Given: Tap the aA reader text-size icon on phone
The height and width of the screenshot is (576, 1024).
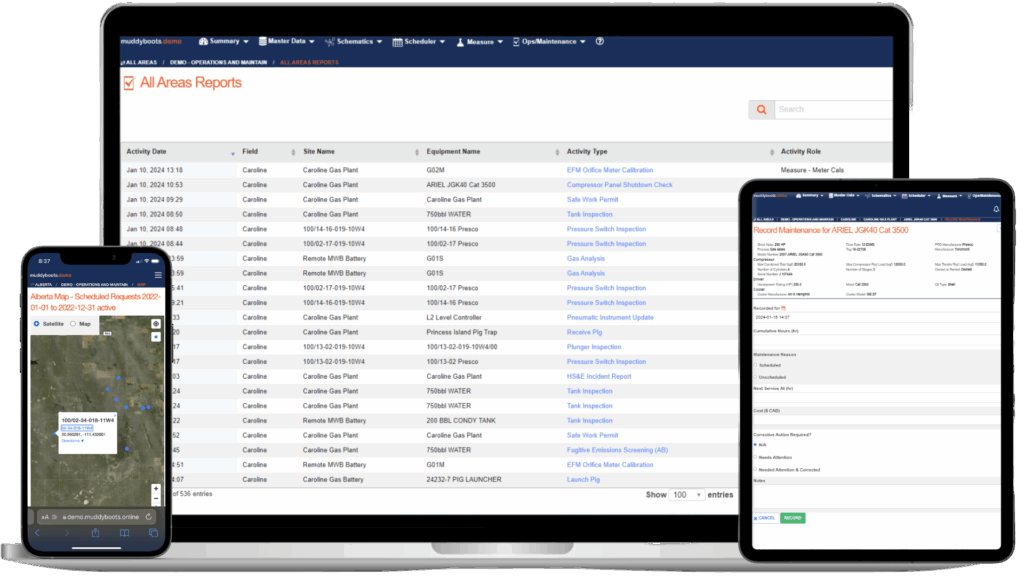Looking at the screenshot, I should (x=45, y=517).
